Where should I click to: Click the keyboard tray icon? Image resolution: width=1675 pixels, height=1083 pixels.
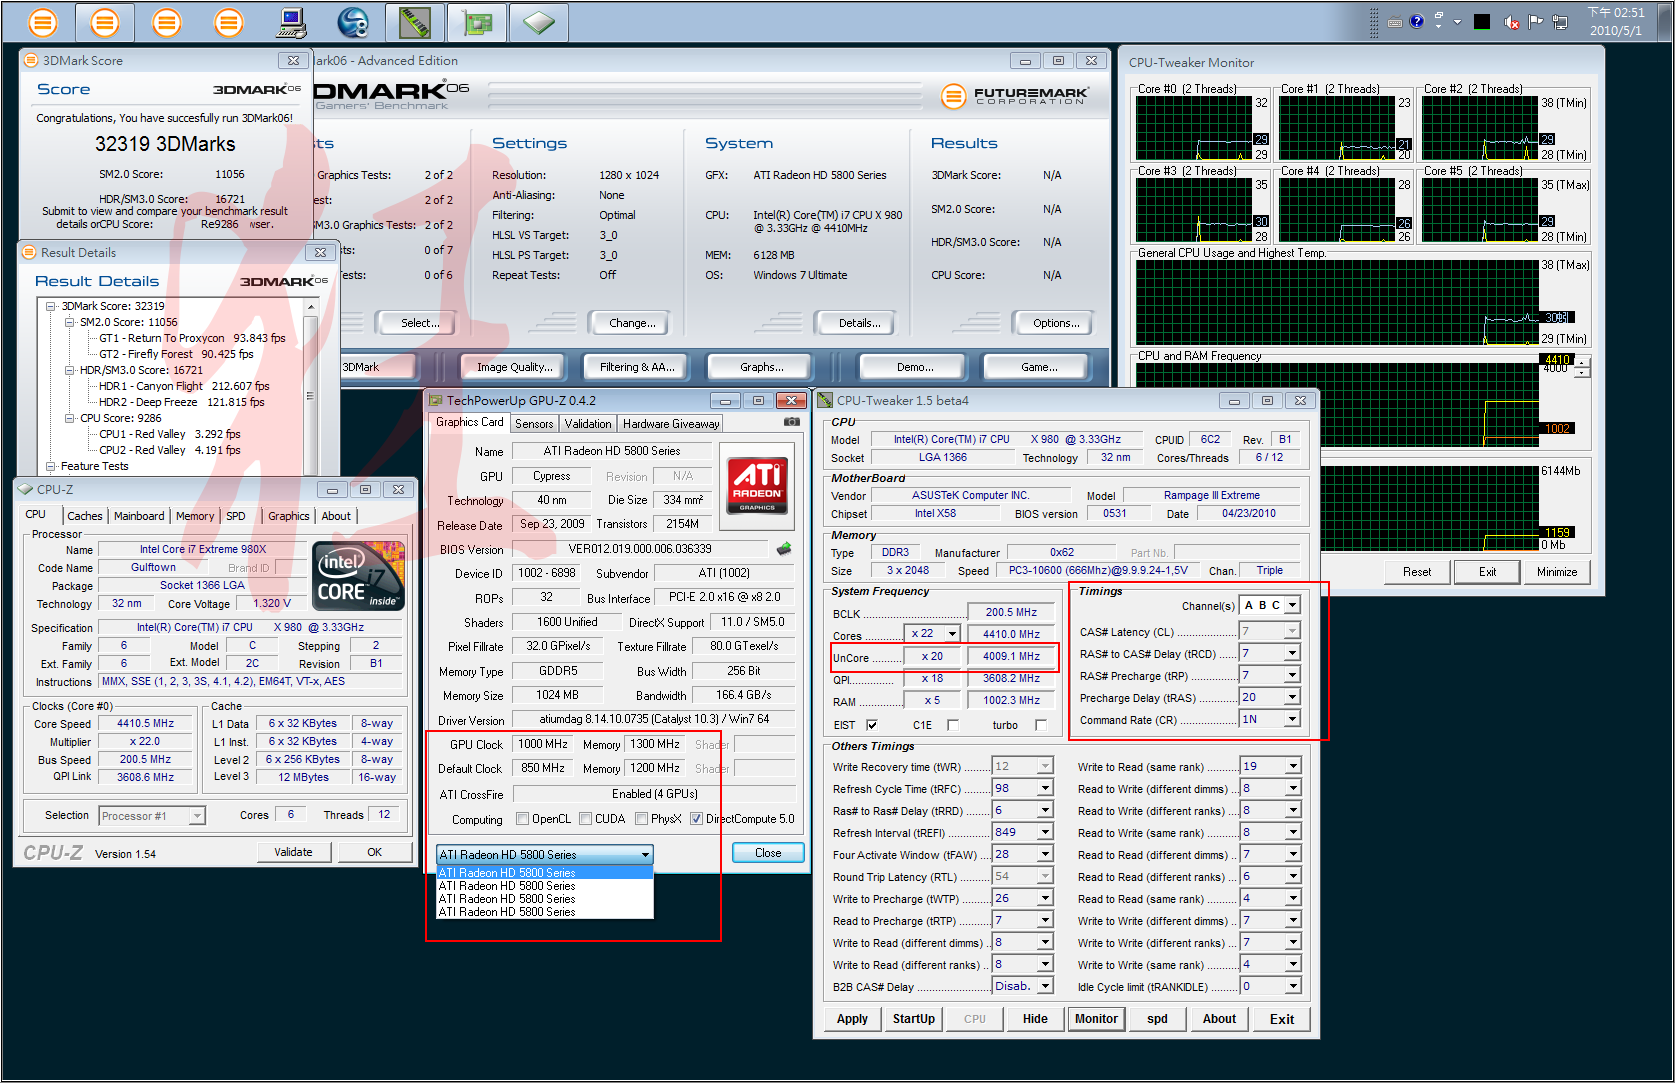click(1395, 22)
